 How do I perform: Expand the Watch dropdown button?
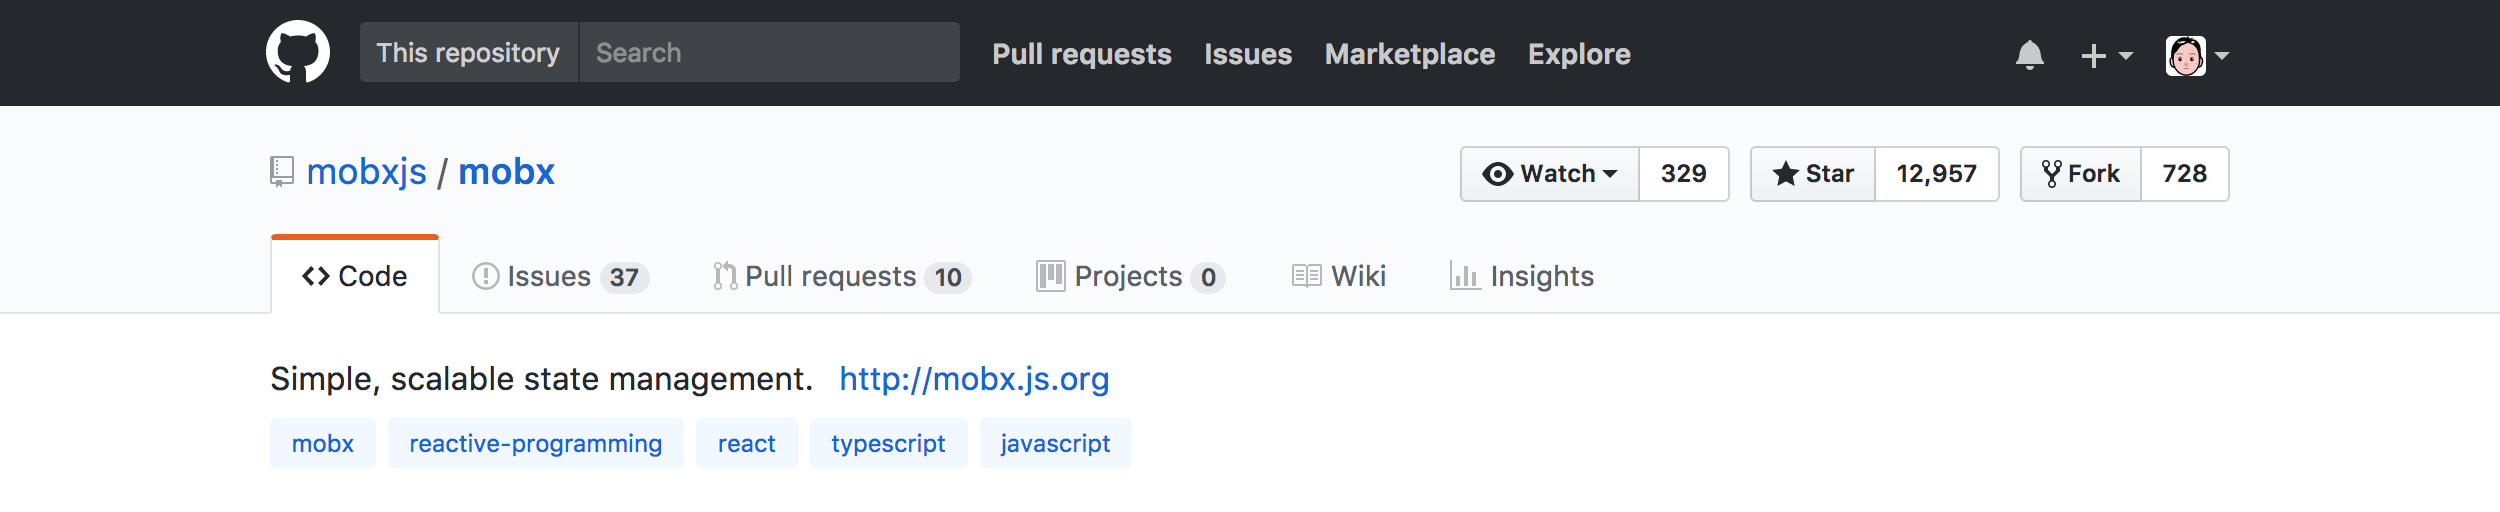click(x=1549, y=174)
